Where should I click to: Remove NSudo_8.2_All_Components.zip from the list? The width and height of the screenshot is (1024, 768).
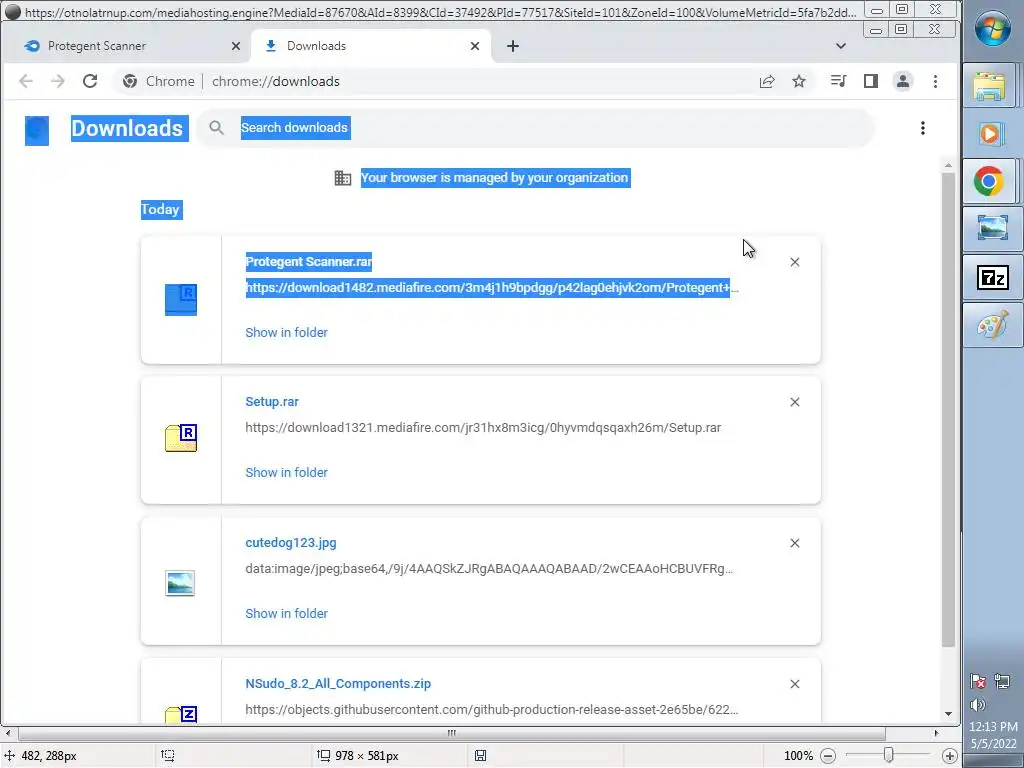(795, 684)
